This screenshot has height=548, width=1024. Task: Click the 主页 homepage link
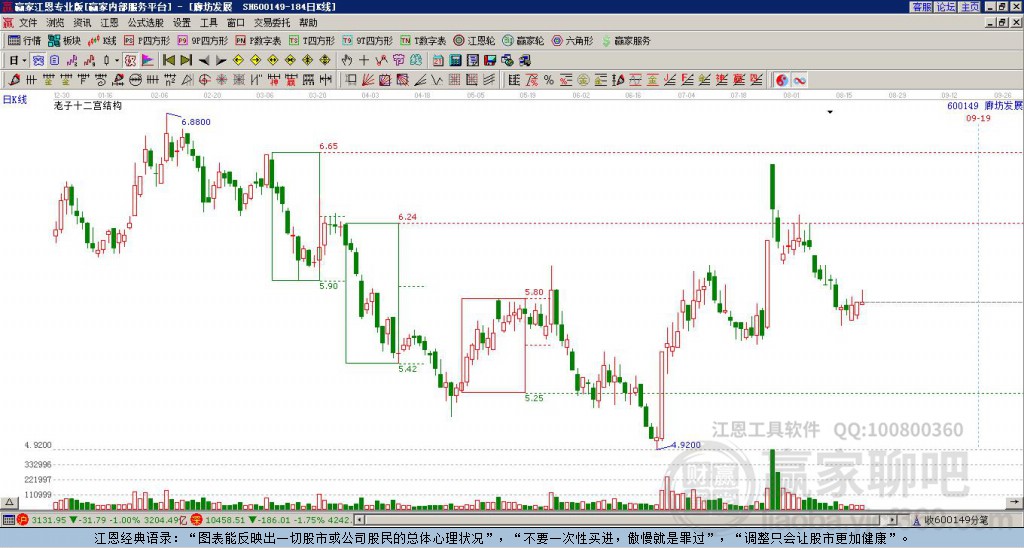click(x=970, y=7)
